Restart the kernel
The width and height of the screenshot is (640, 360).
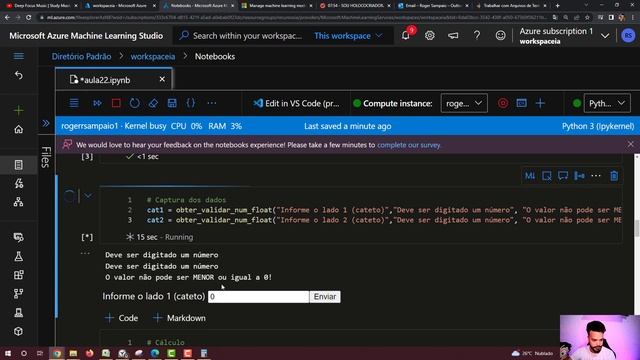pyautogui.click(x=134, y=103)
